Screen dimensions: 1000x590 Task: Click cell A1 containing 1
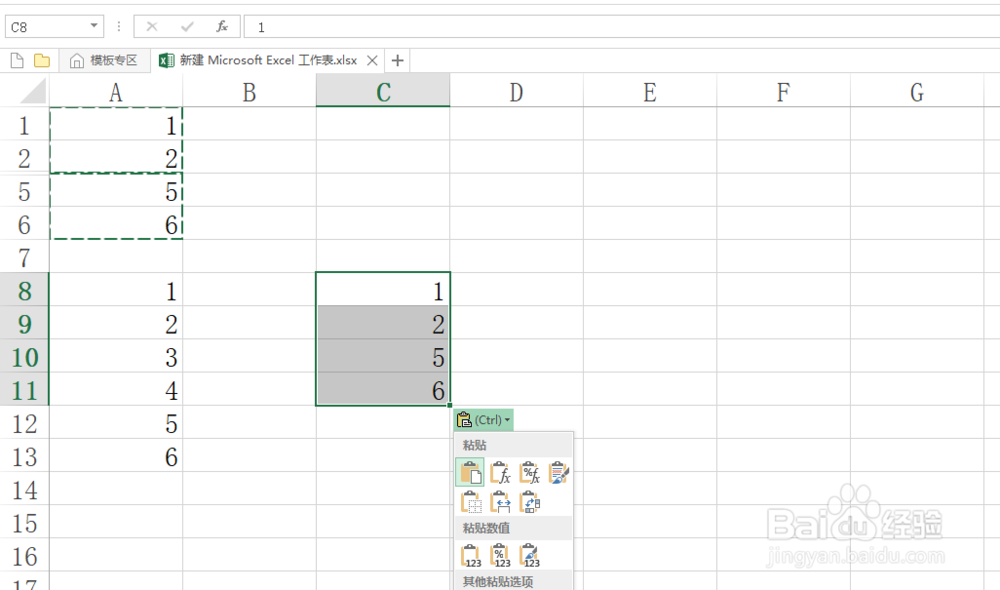tap(116, 124)
